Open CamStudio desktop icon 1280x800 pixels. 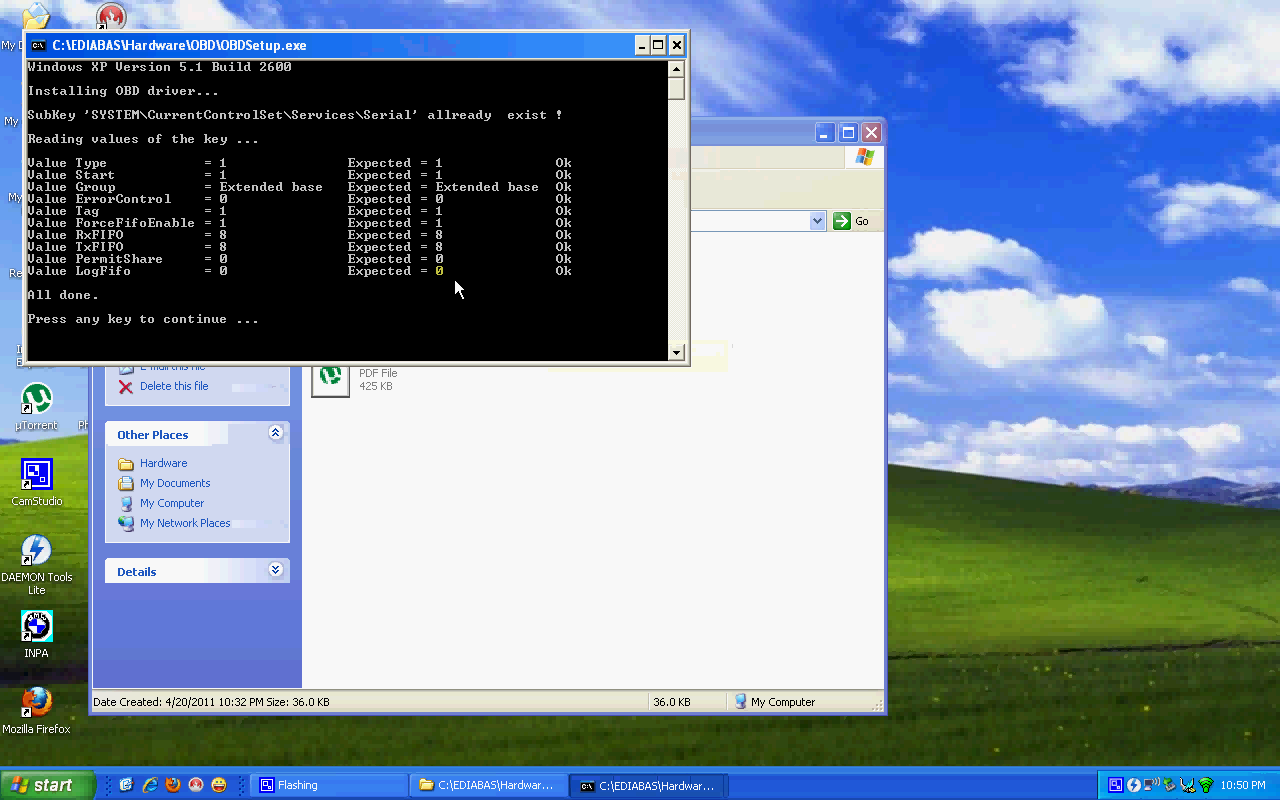click(x=36, y=476)
